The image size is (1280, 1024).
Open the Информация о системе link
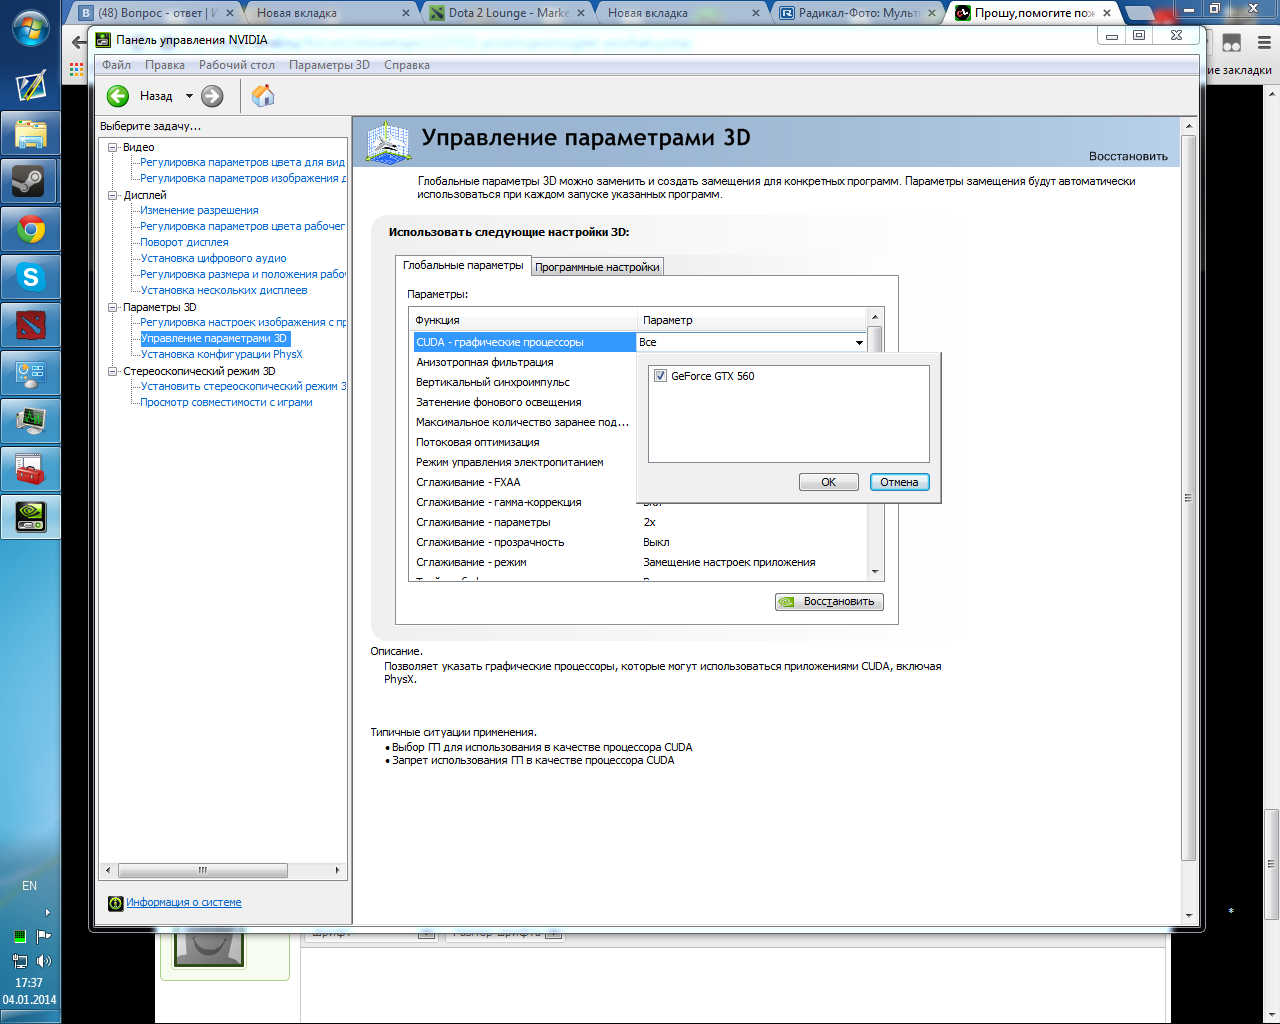coord(183,902)
